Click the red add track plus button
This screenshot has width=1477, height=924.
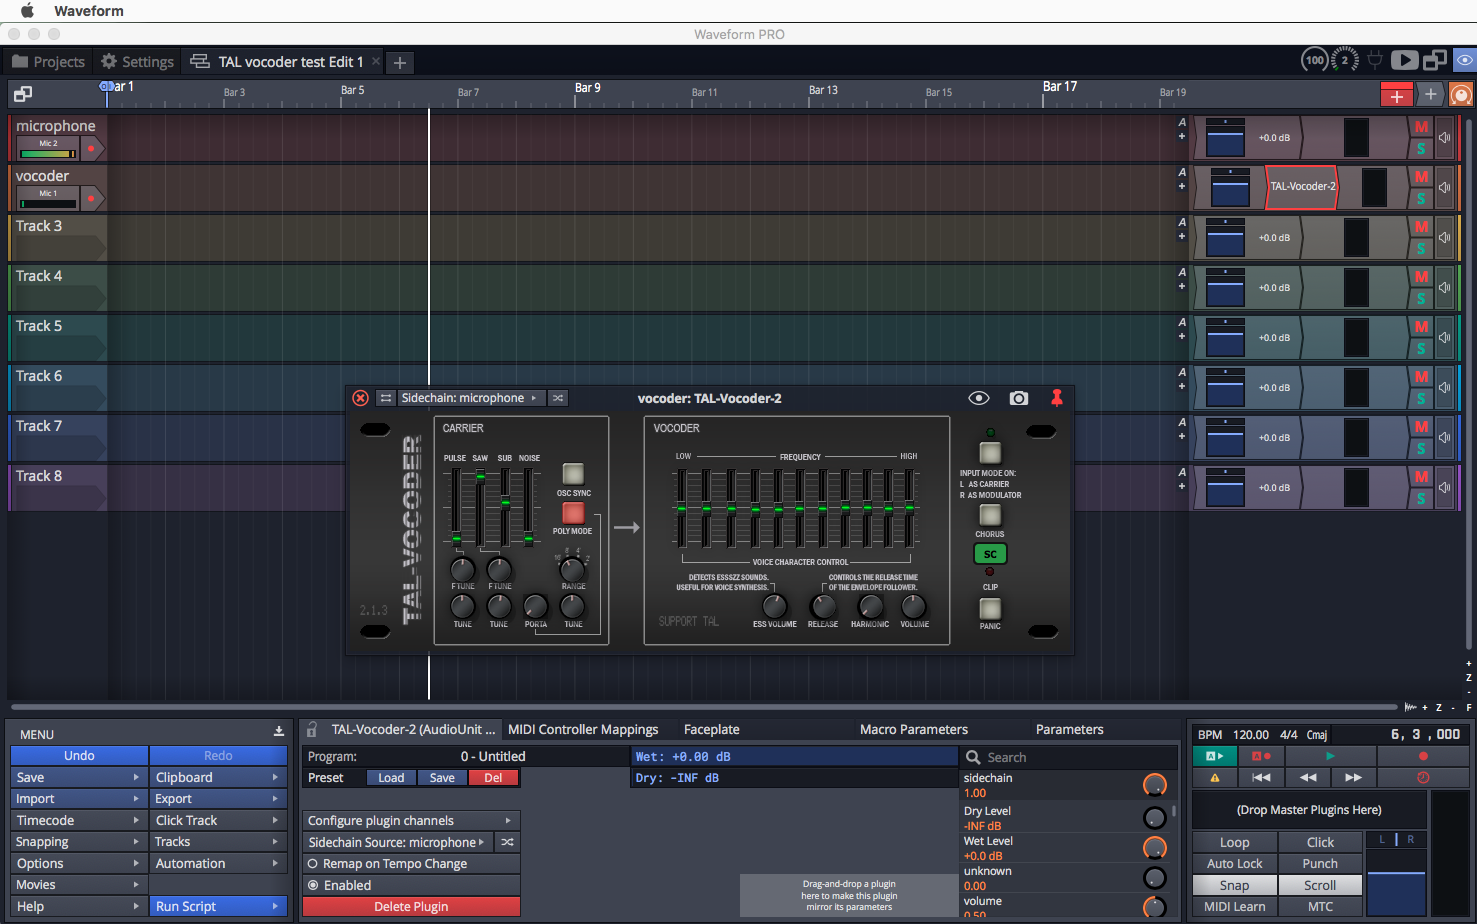(x=1396, y=95)
